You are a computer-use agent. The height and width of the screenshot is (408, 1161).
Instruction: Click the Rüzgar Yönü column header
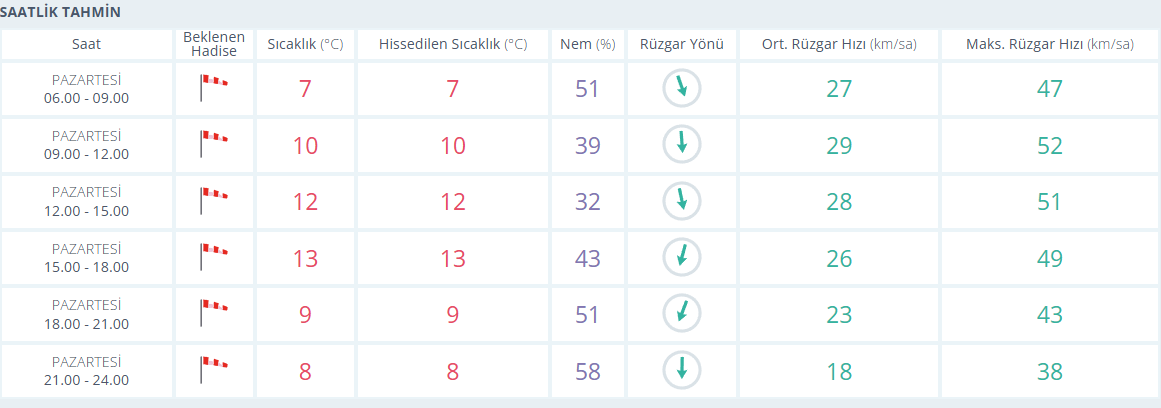(682, 44)
